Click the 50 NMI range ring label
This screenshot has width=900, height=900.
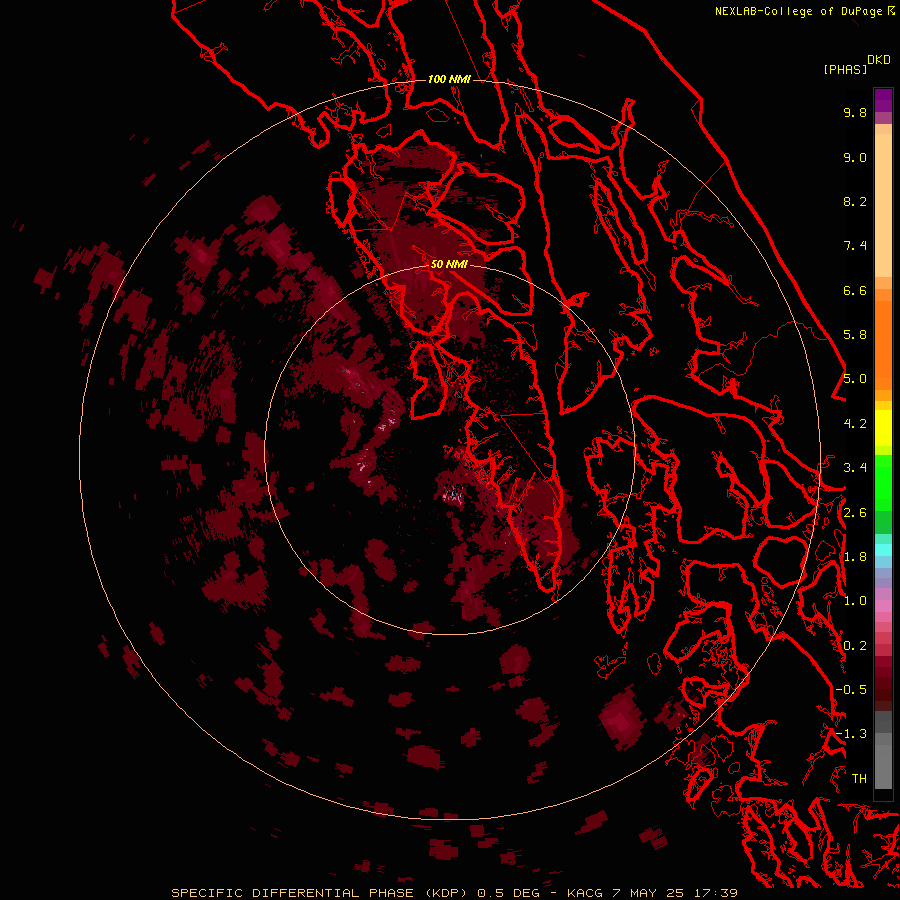[449, 264]
